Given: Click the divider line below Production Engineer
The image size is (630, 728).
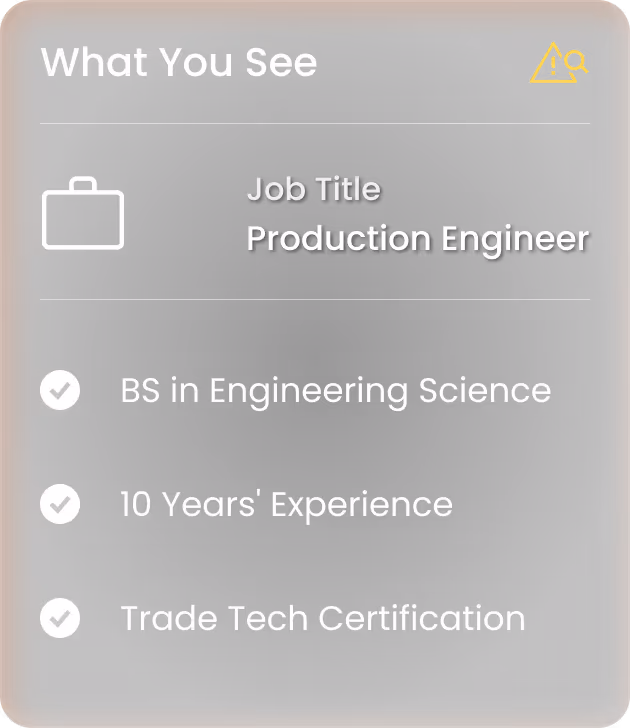Looking at the screenshot, I should point(315,299).
